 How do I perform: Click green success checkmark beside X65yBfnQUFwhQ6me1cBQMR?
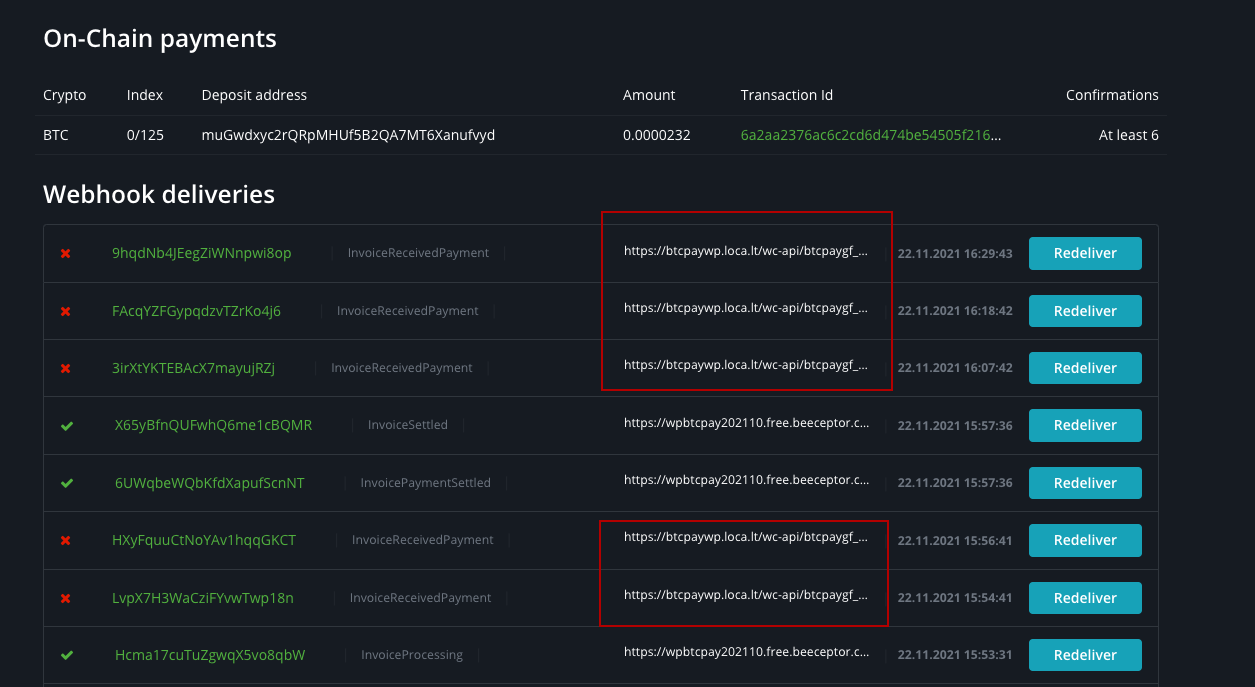tap(66, 425)
